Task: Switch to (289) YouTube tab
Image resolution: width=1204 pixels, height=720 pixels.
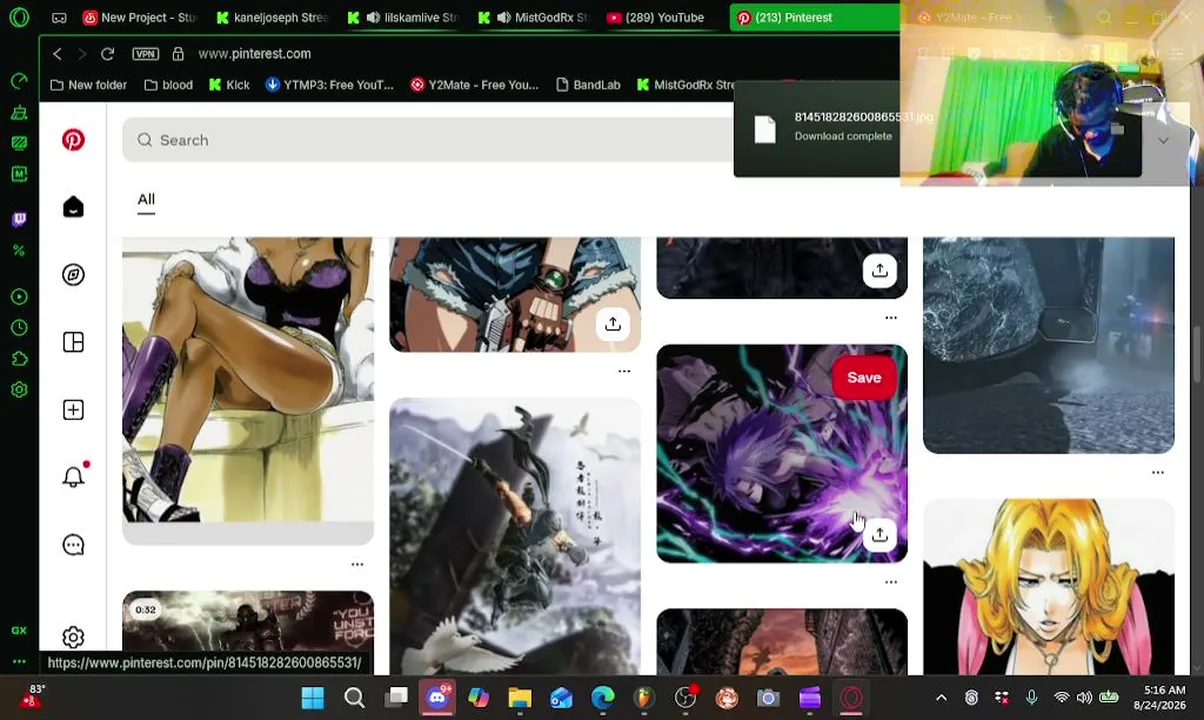Action: pos(663,17)
